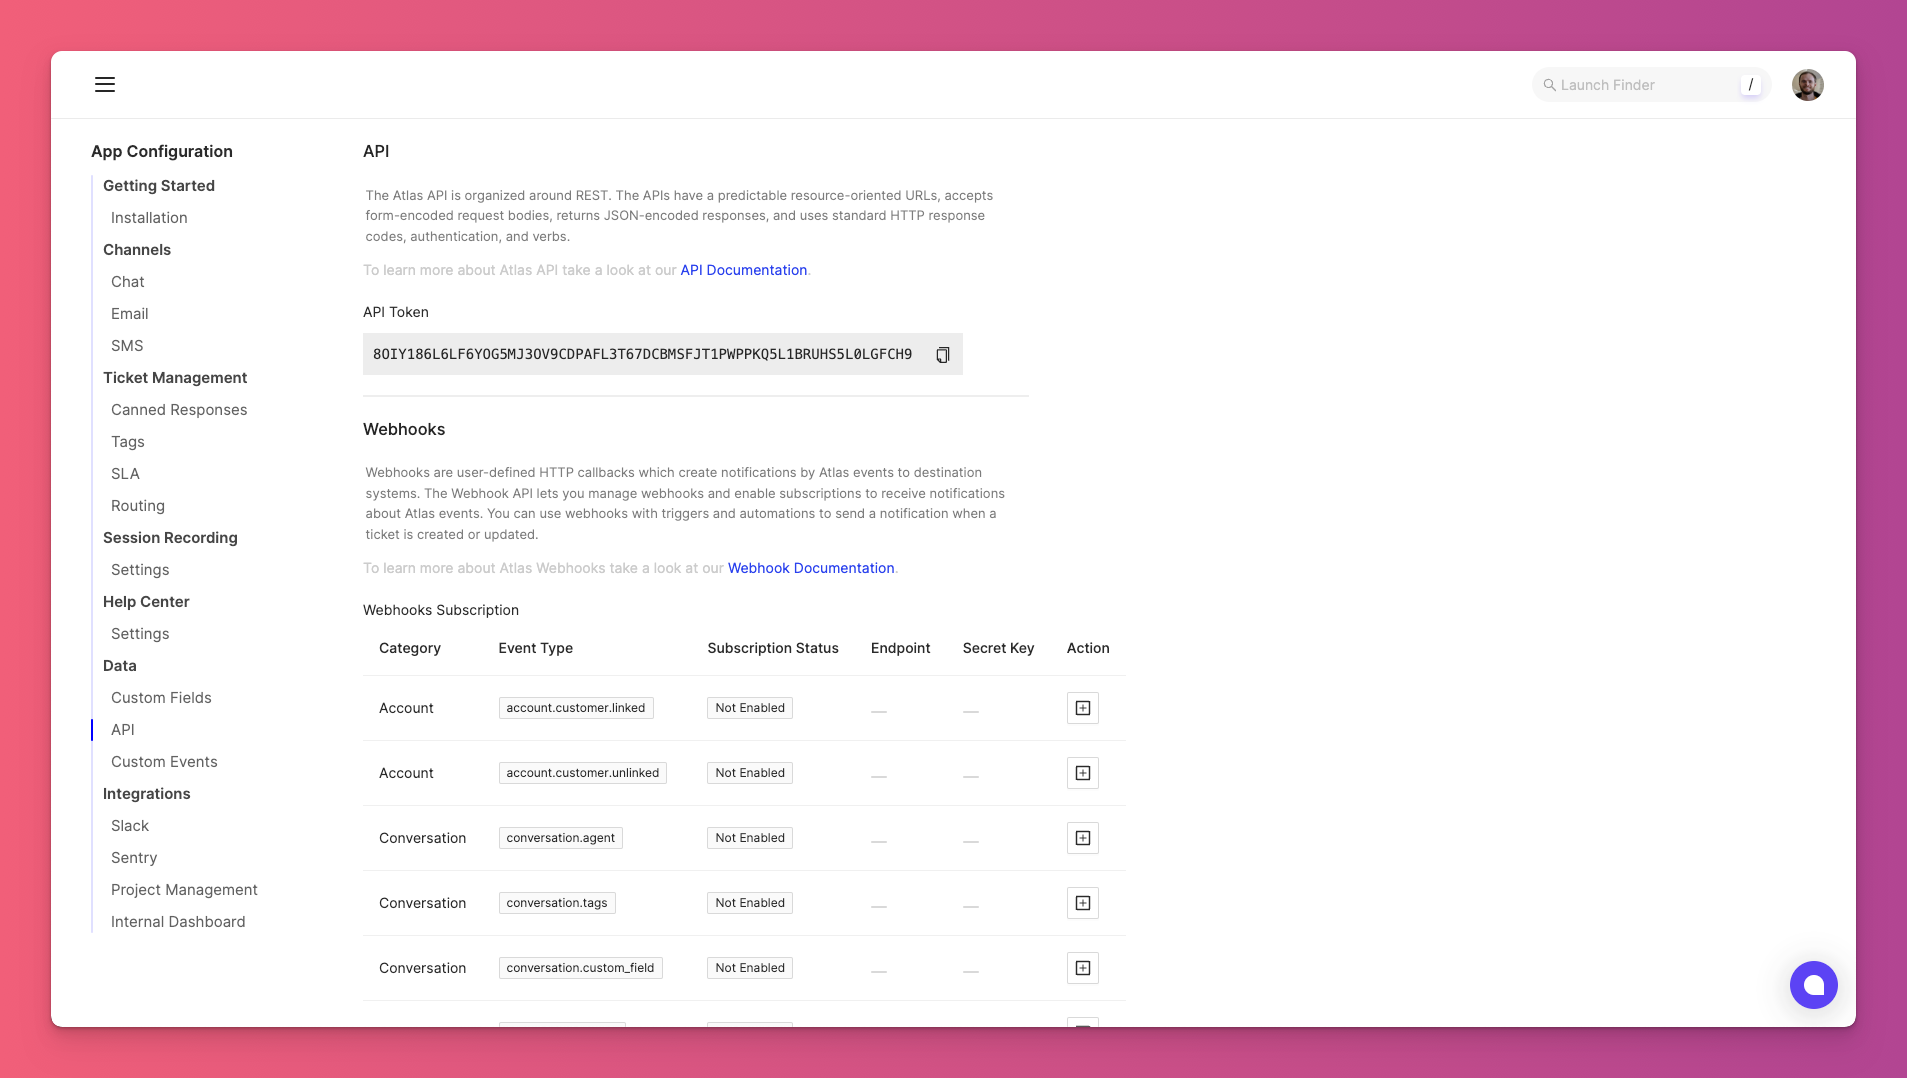The image size is (1907, 1078).
Task: Select API in the Data section
Action: 123,730
